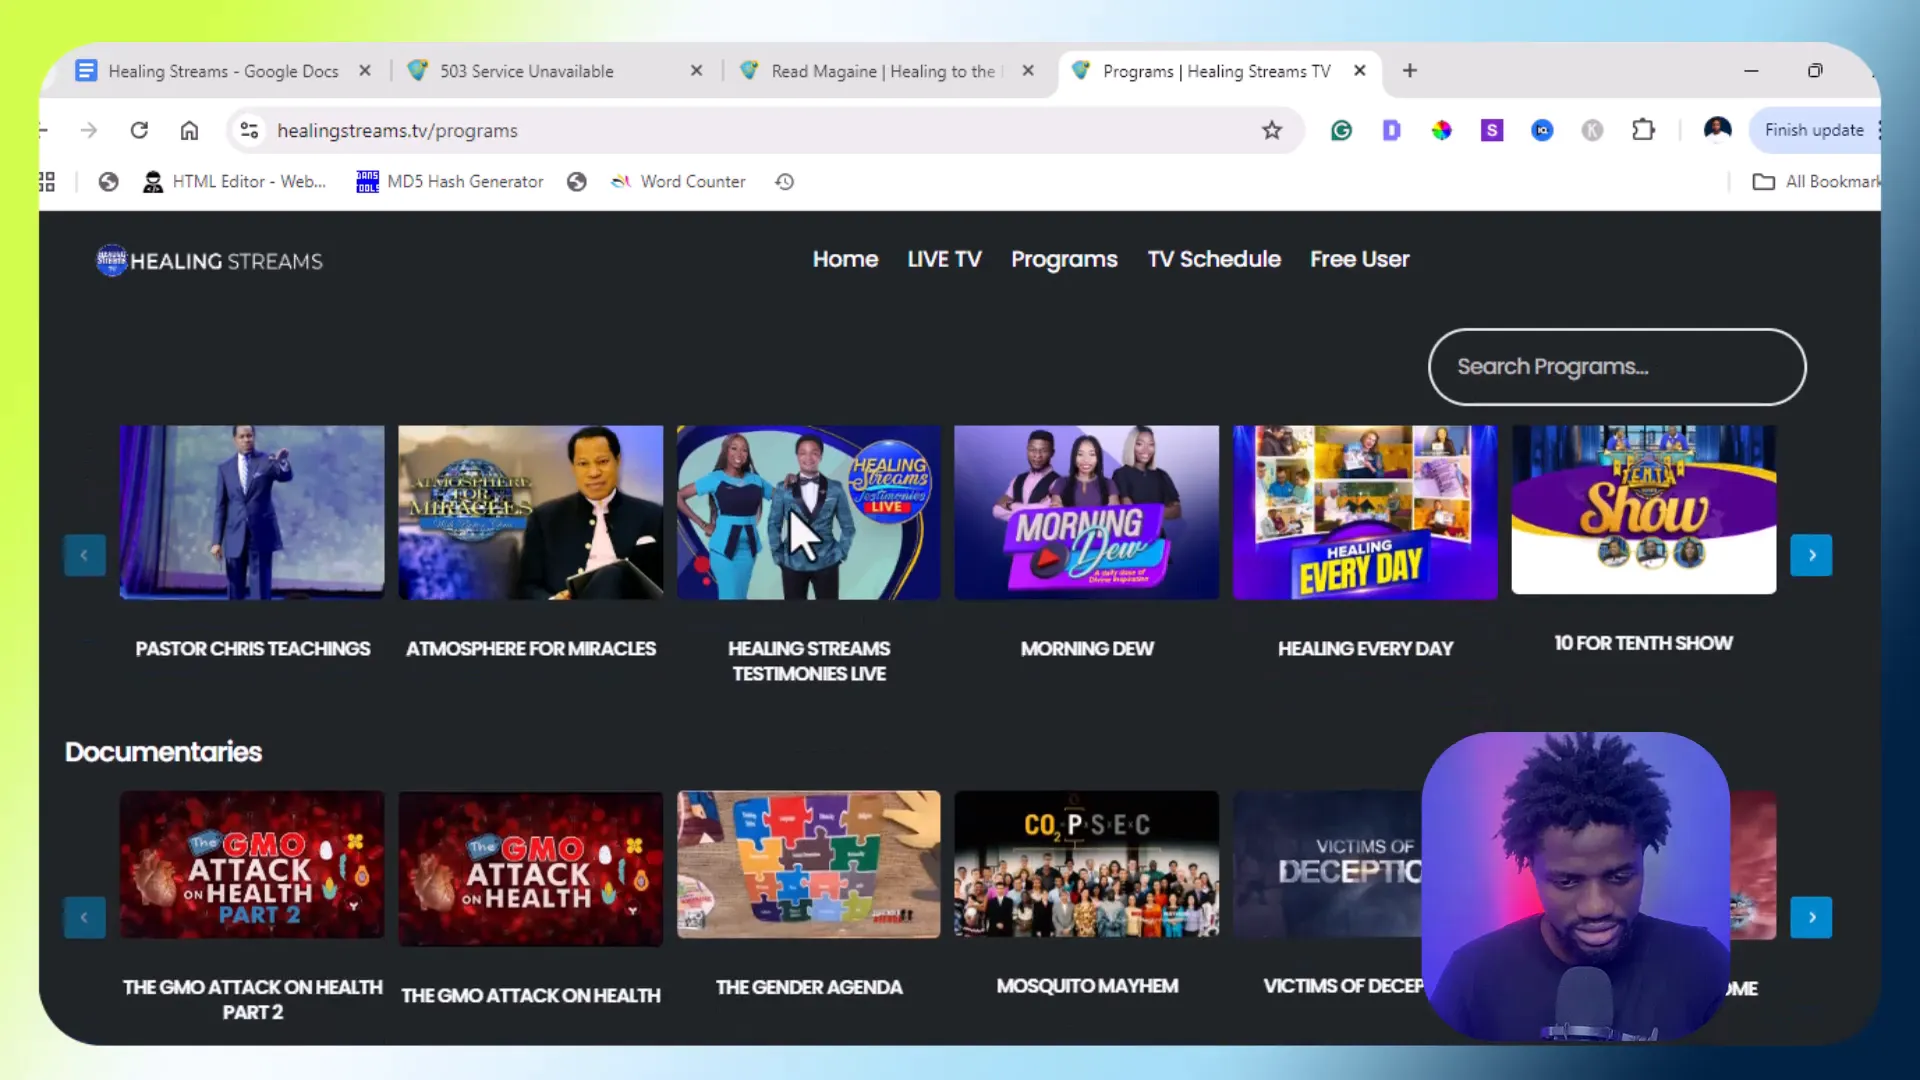Open the Word Counter bookmark
The height and width of the screenshot is (1080, 1920).
tap(678, 181)
